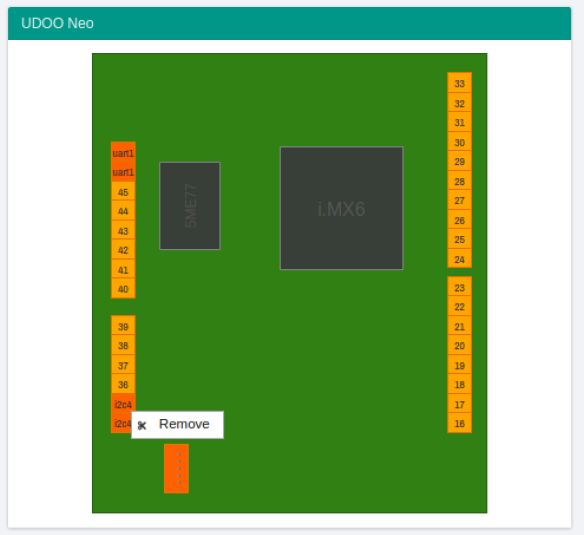
Task: Click the scissors icon beside Remove
Action: [142, 425]
